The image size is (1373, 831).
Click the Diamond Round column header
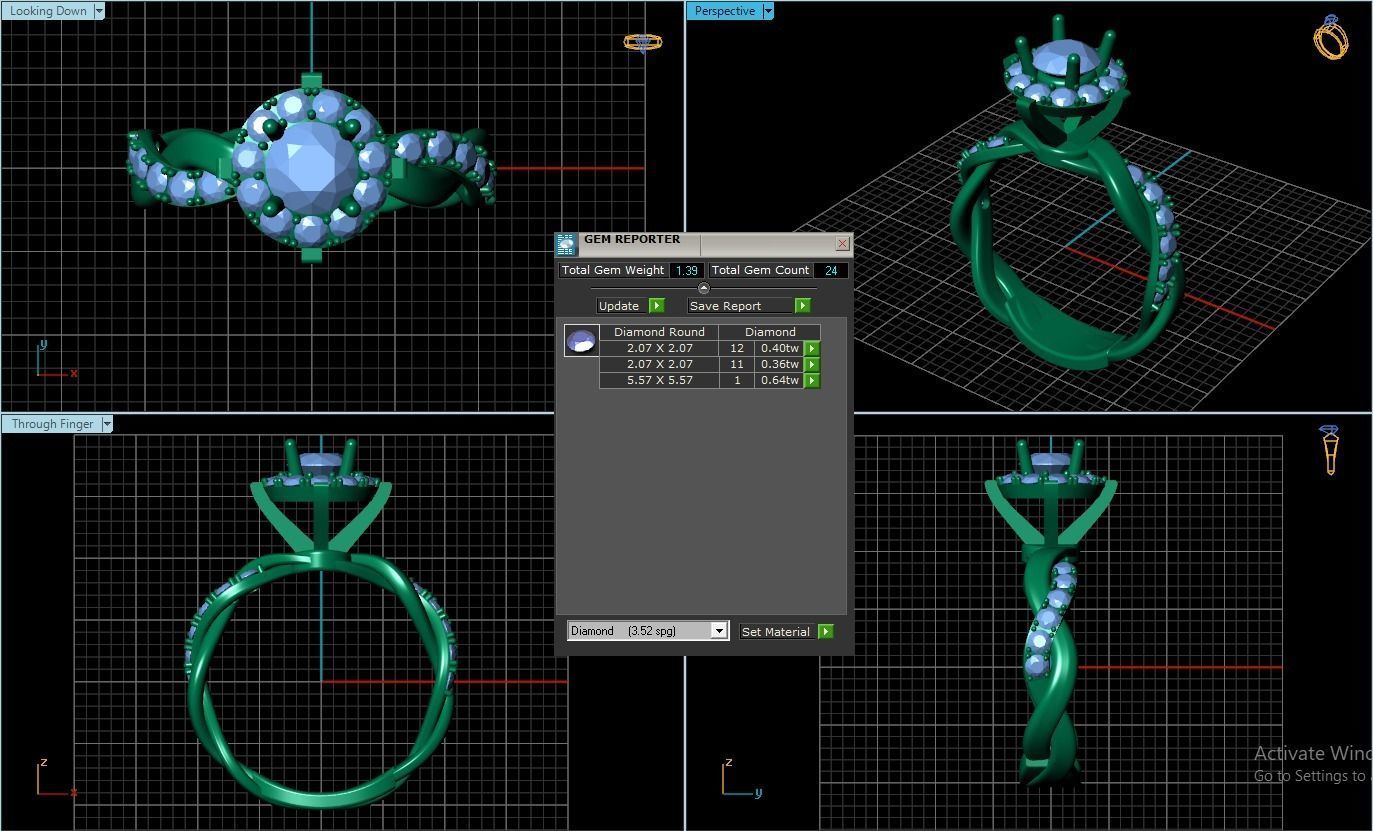pos(659,332)
